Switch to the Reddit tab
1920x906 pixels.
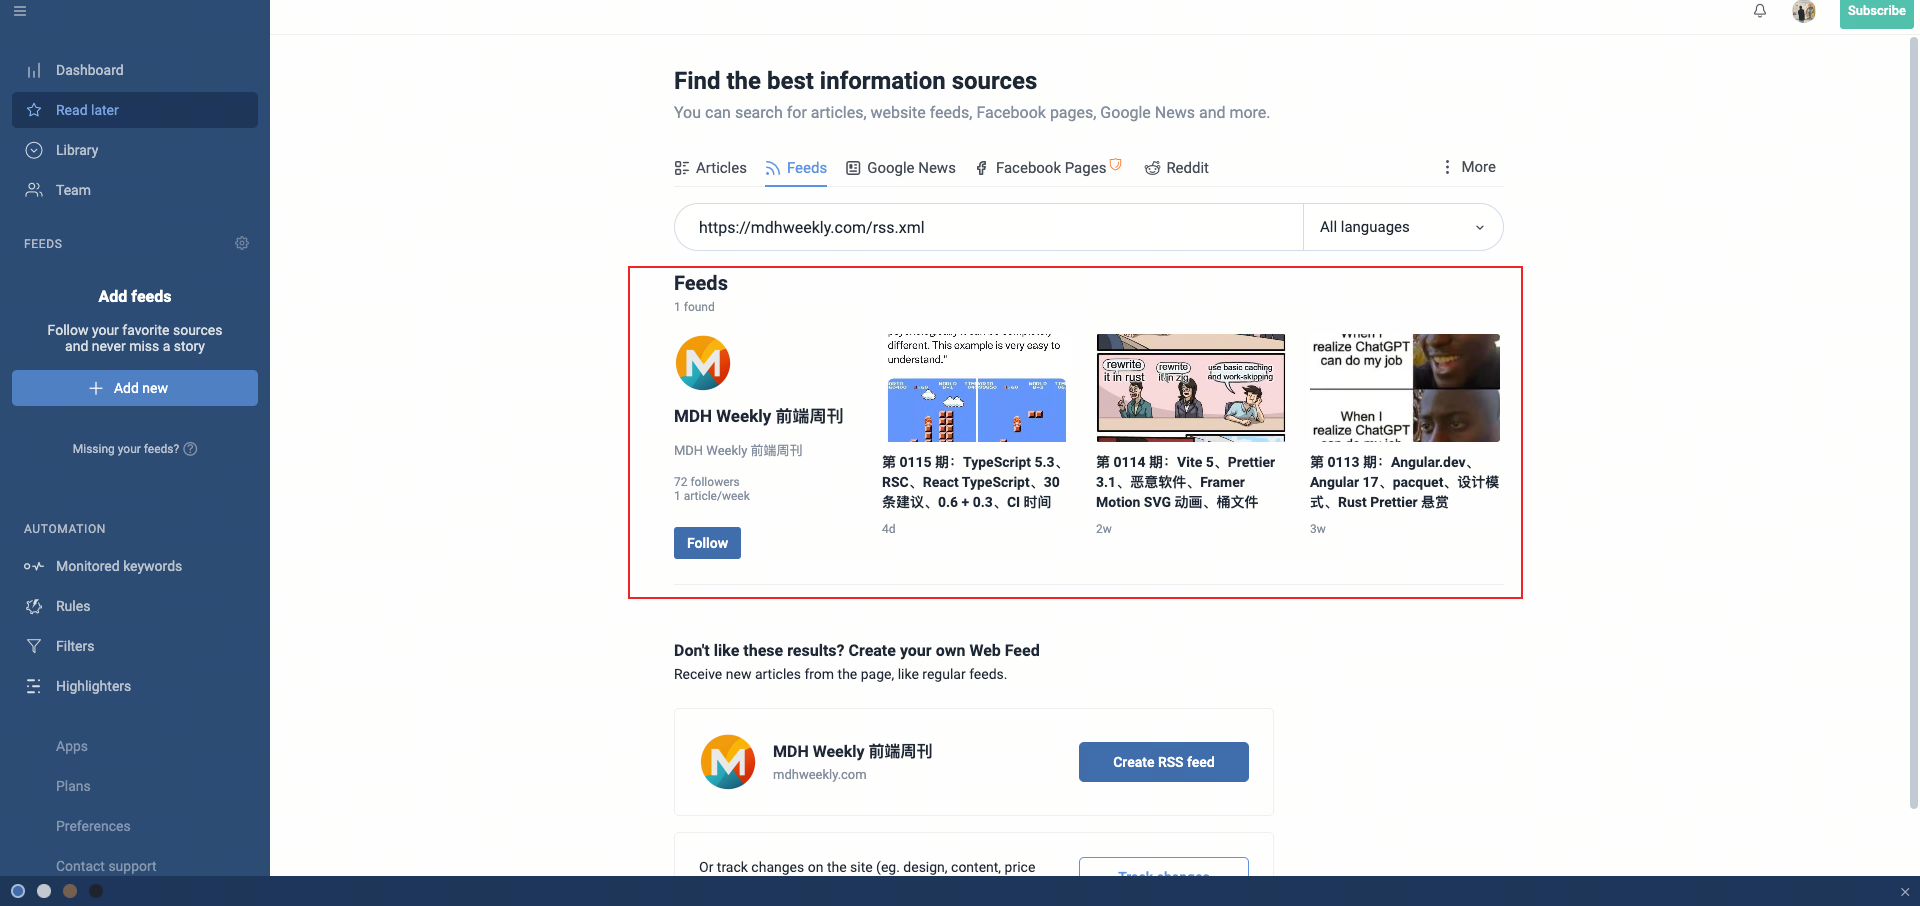(x=1177, y=168)
